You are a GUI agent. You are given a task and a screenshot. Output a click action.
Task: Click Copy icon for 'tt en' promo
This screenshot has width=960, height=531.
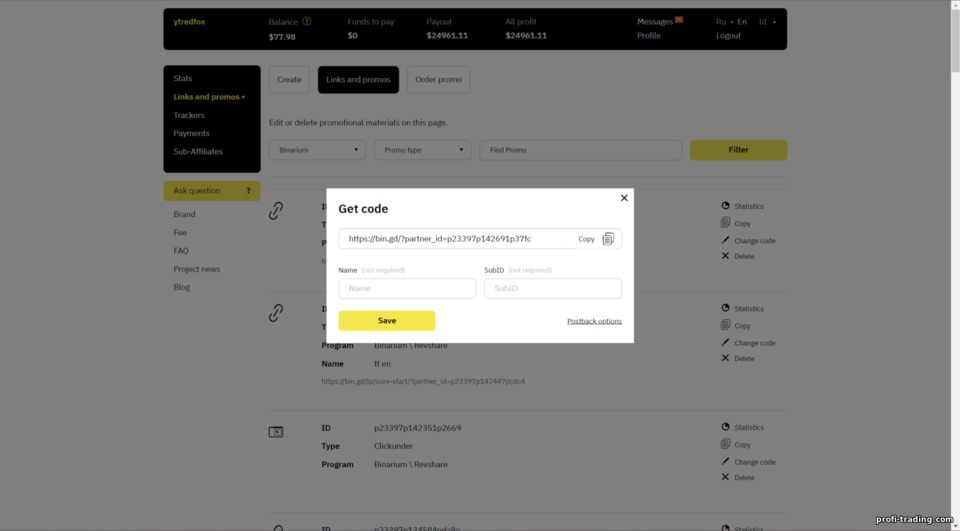726,325
